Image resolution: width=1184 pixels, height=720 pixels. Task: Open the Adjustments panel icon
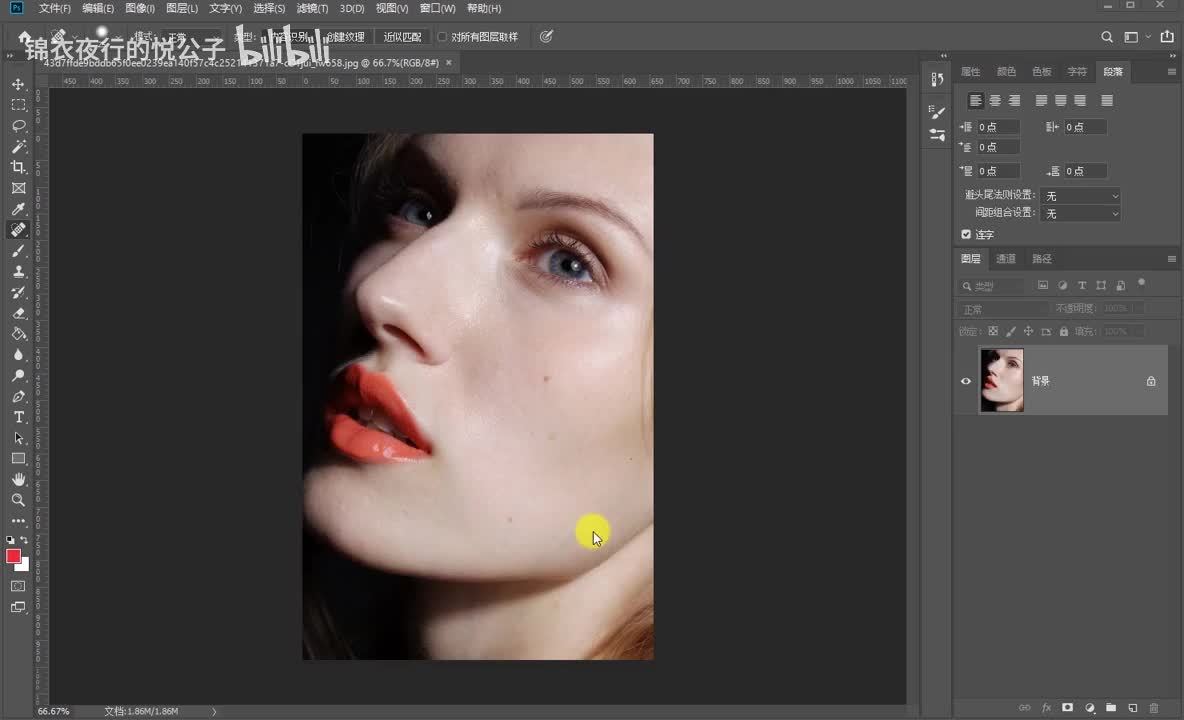coord(937,135)
